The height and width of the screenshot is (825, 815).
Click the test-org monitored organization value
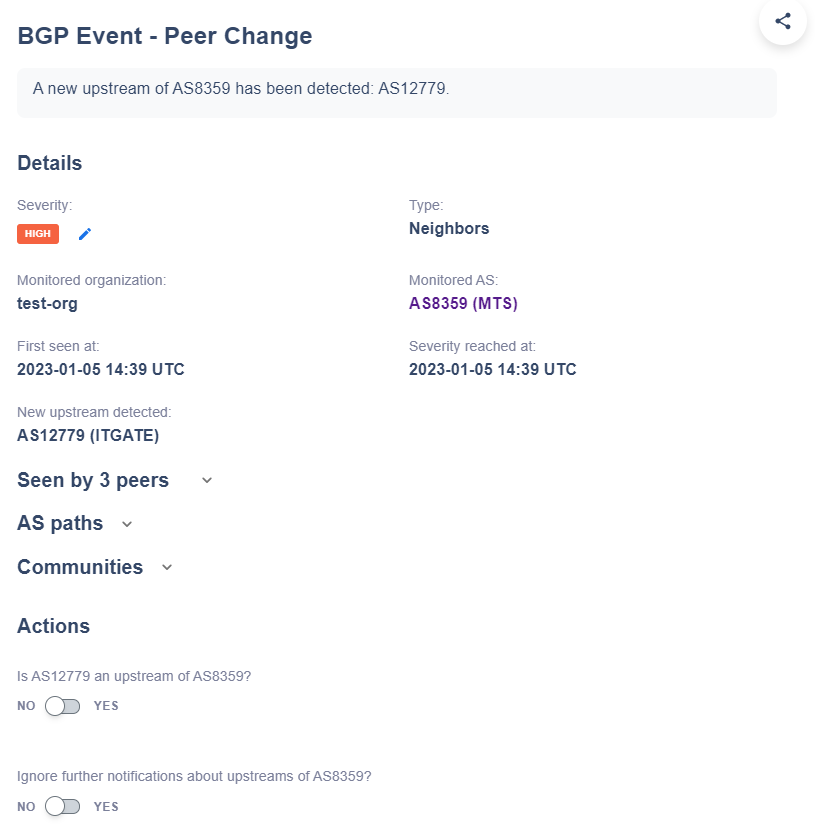tap(47, 303)
